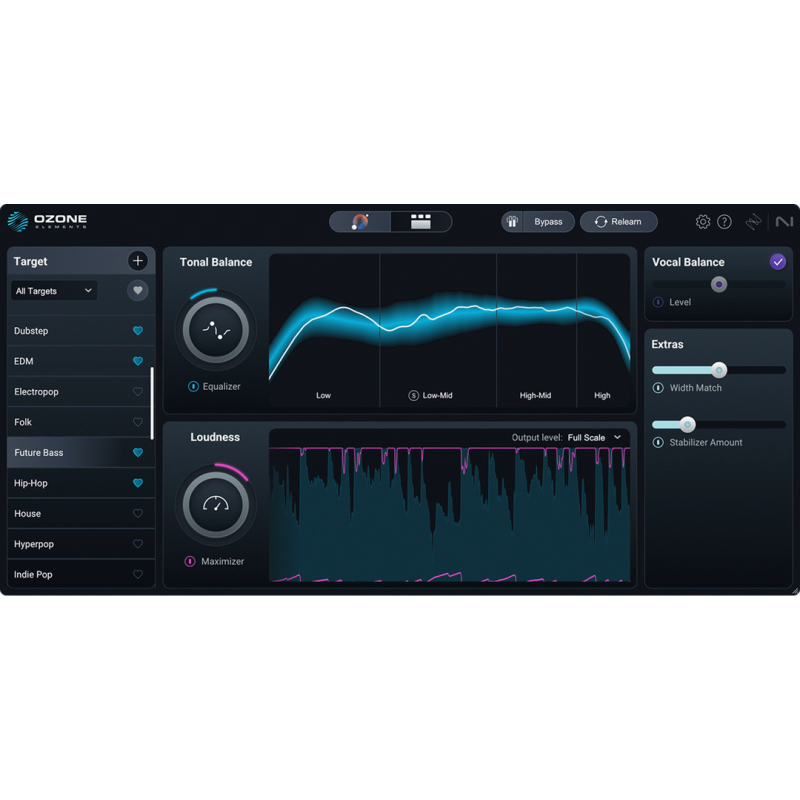The height and width of the screenshot is (800, 800).
Task: Click the Low band label
Action: pos(323,395)
